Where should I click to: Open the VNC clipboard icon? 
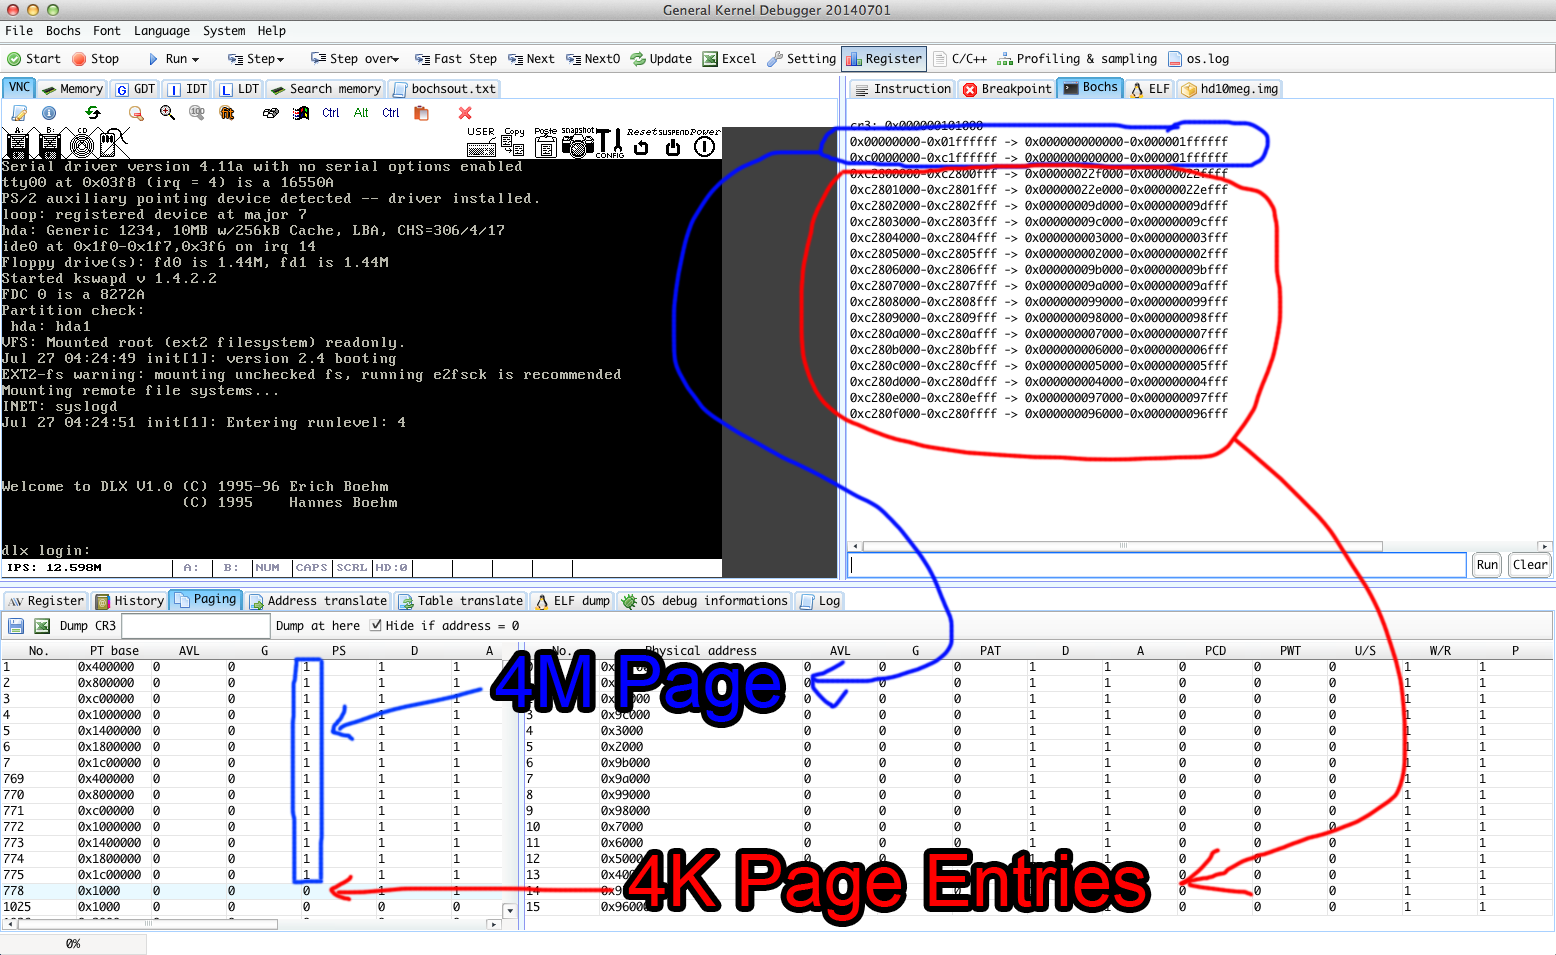coord(421,113)
